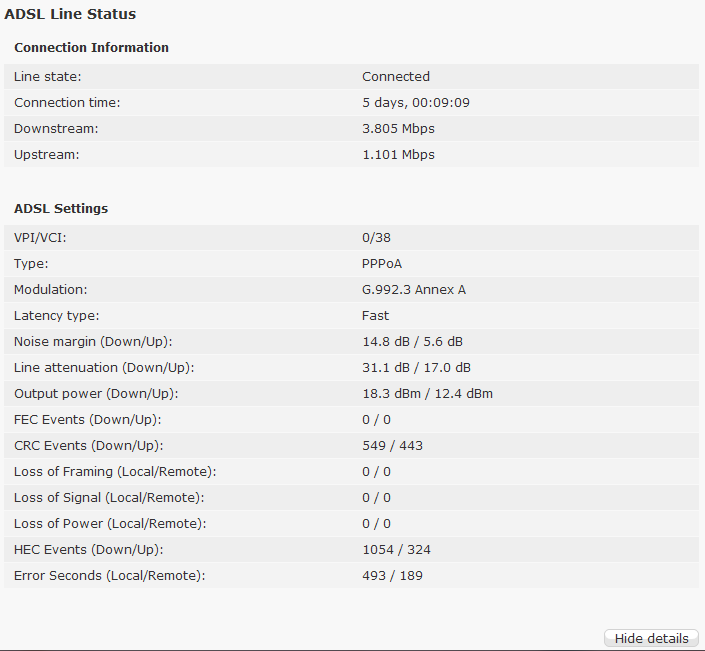Click the Hide details button
The width and height of the screenshot is (705, 651).
pos(651,638)
